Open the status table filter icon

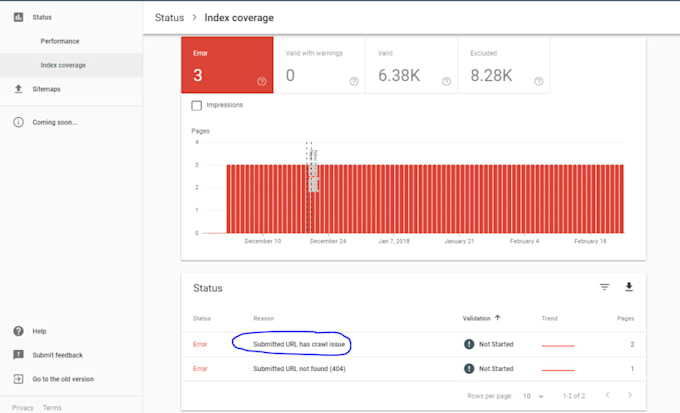coord(604,287)
